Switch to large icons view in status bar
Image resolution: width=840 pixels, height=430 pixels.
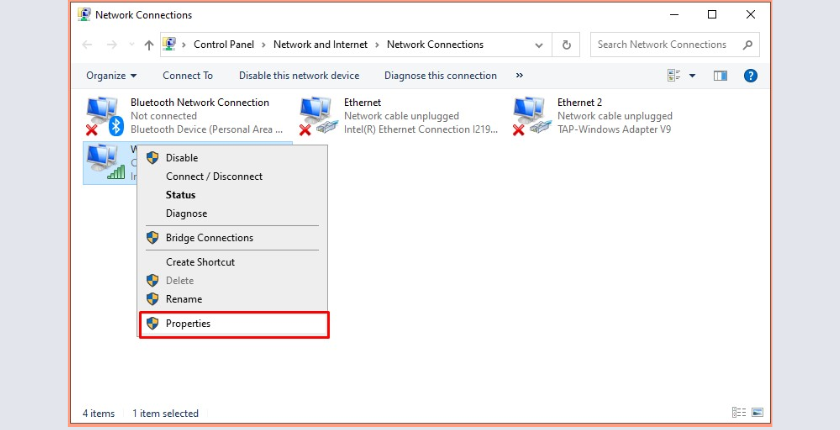(x=757, y=412)
